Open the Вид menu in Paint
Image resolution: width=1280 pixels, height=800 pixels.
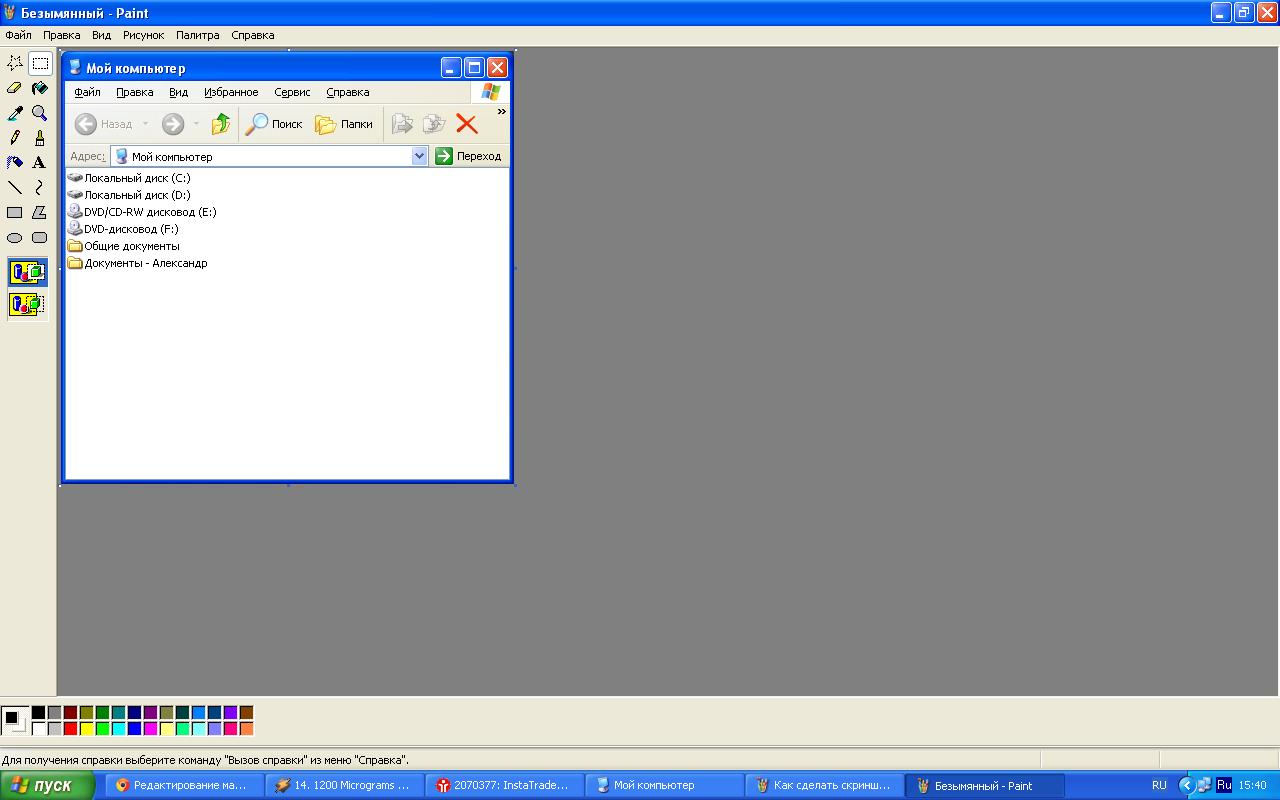click(101, 35)
